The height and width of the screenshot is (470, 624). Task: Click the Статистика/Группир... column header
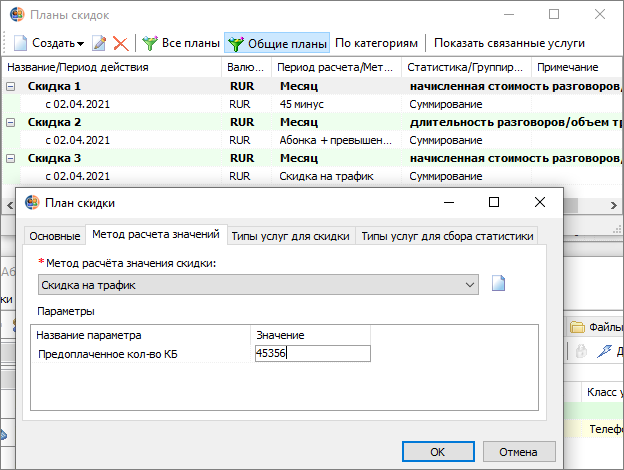(466, 67)
